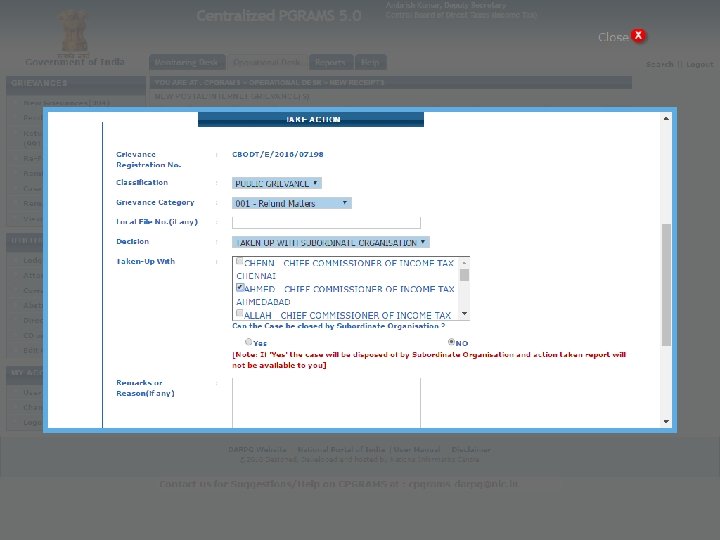Open the User Manual footer link

(x=416, y=450)
